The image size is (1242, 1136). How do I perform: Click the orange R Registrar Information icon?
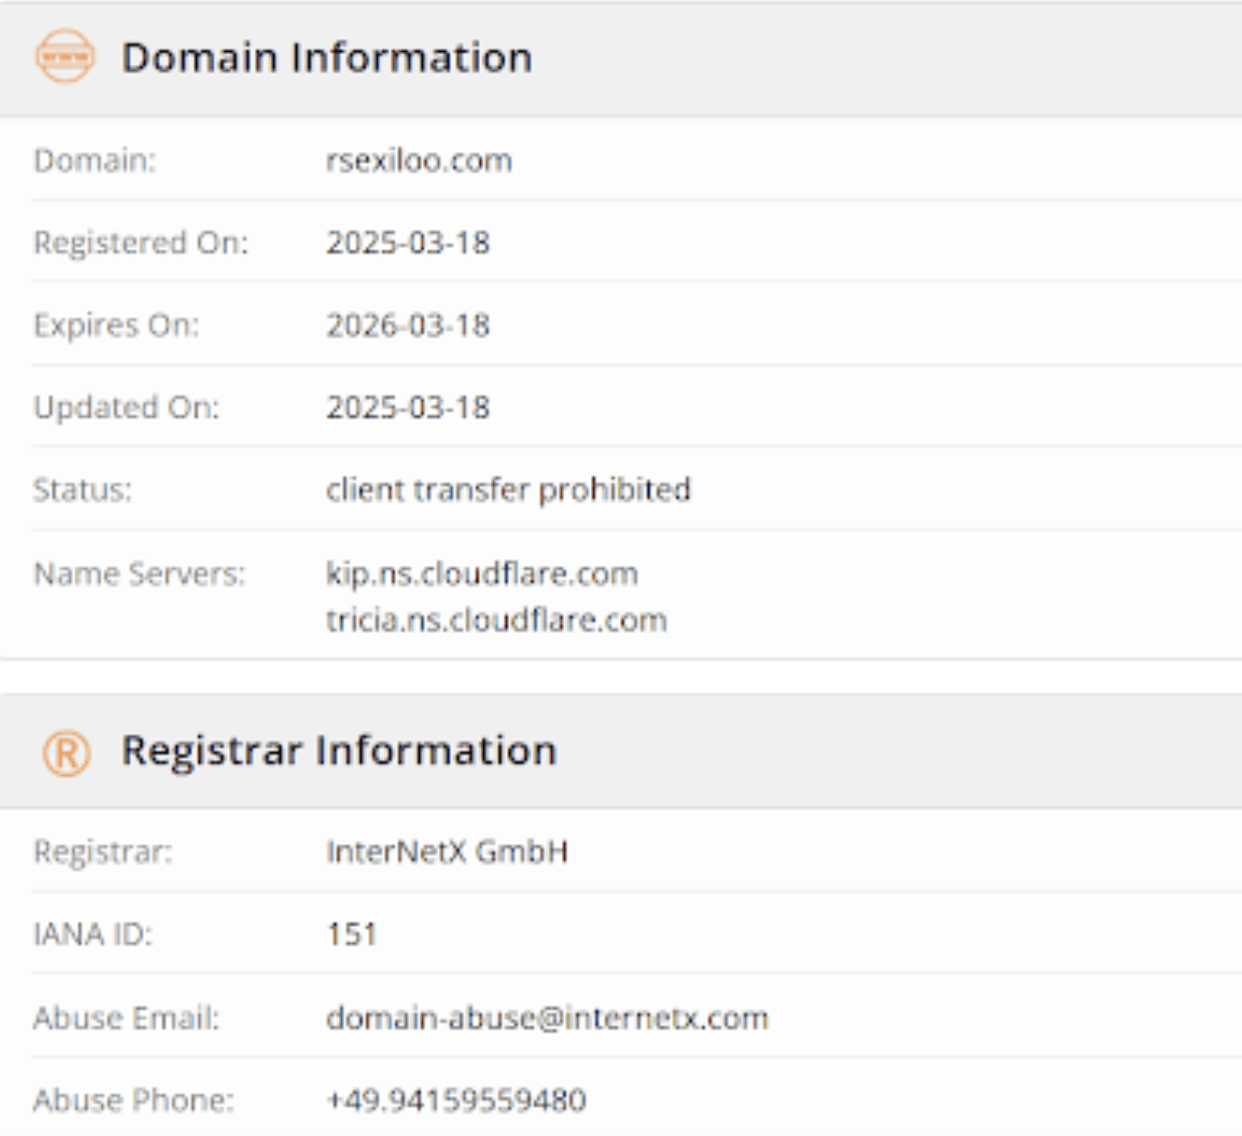point(66,752)
